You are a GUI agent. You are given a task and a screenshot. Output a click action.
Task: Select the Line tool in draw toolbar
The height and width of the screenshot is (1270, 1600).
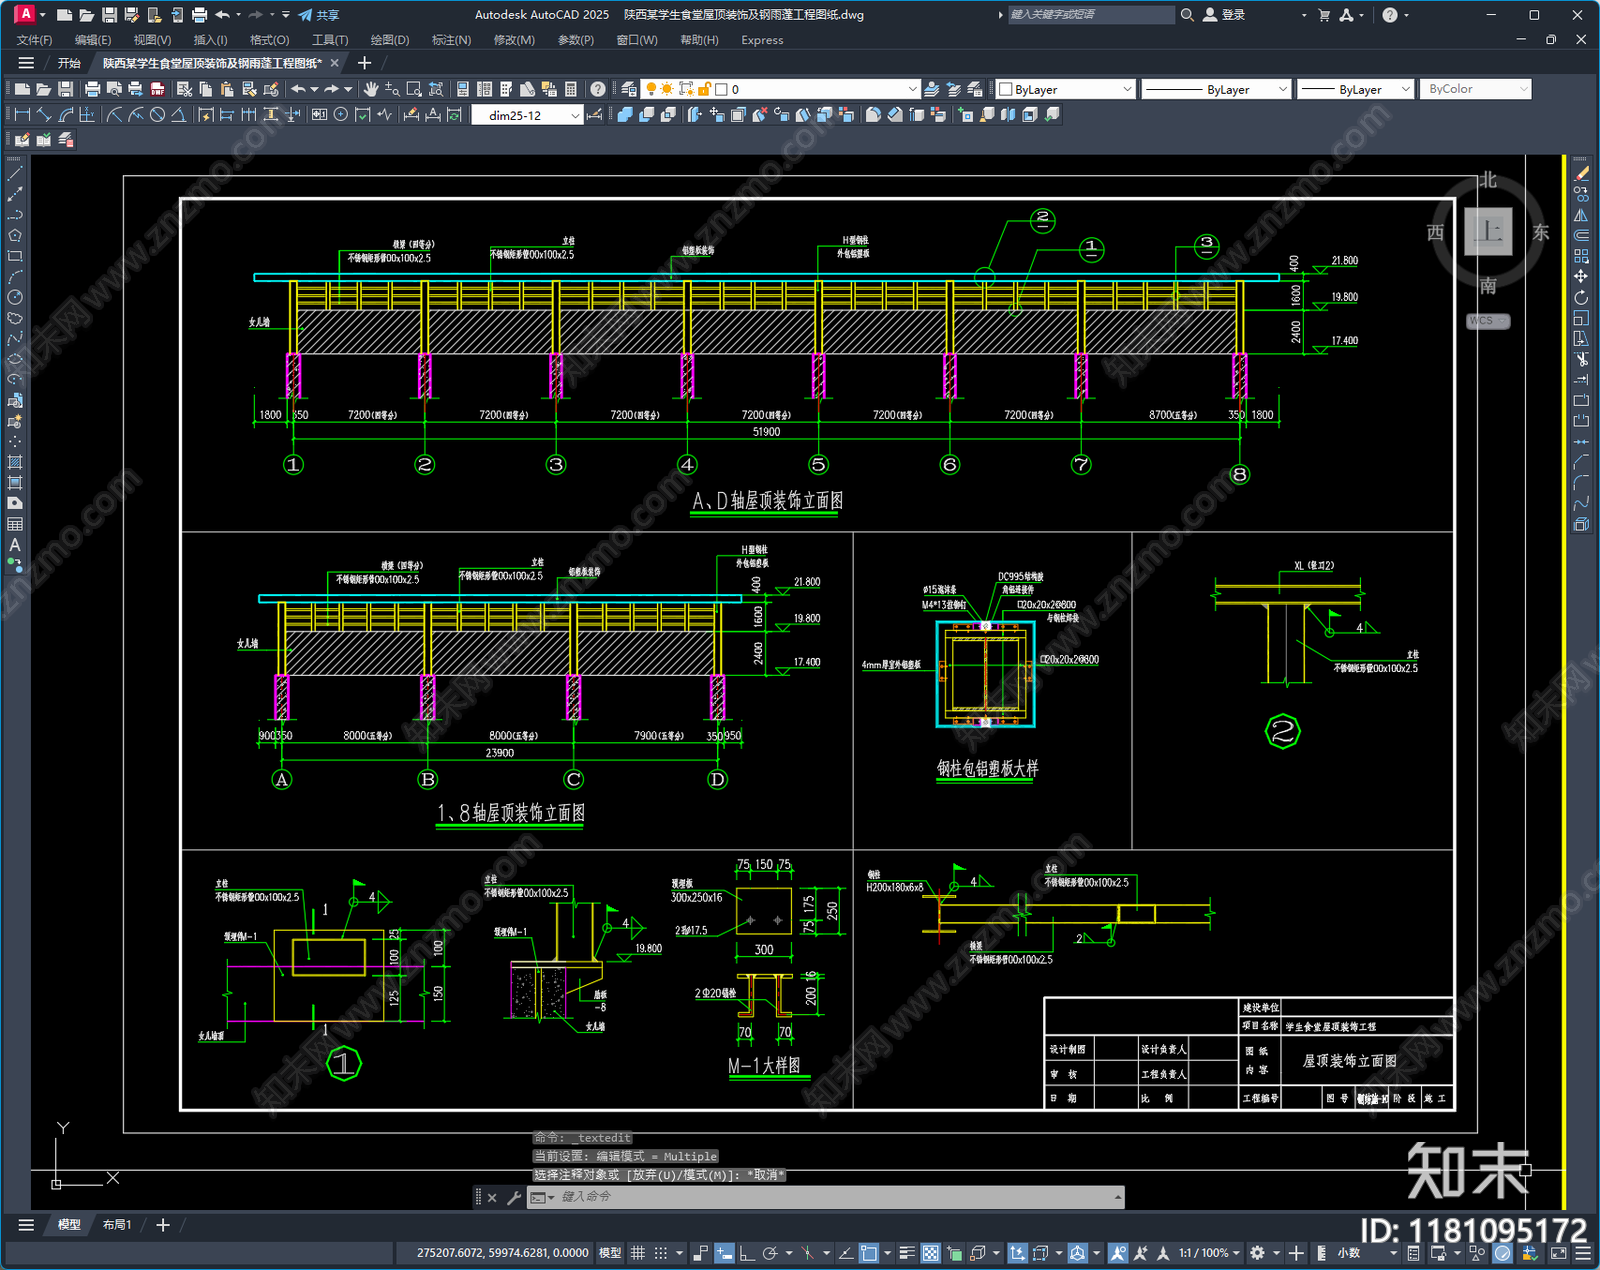coord(15,173)
